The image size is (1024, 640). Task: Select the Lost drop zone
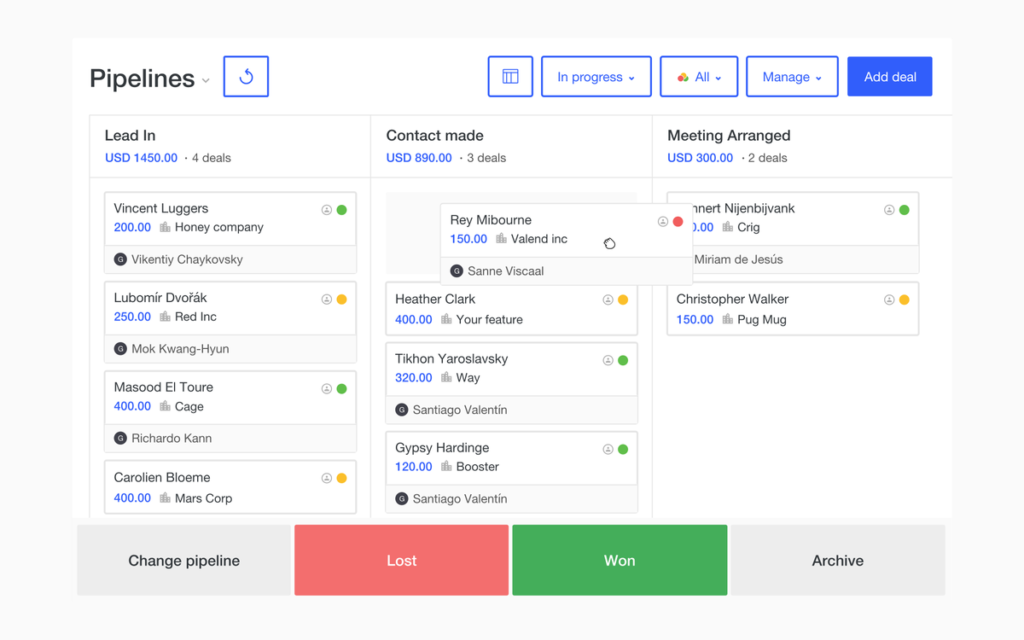tap(401, 560)
